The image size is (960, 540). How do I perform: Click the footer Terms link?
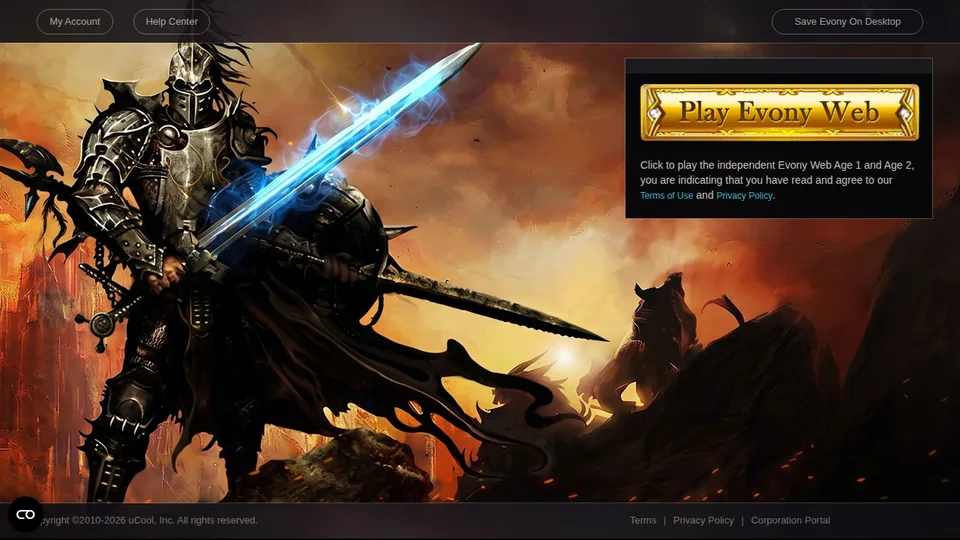point(643,520)
